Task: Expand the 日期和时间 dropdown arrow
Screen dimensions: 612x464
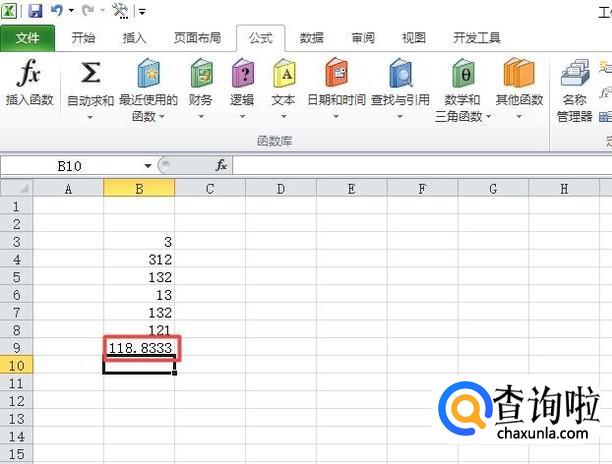Action: [336, 116]
